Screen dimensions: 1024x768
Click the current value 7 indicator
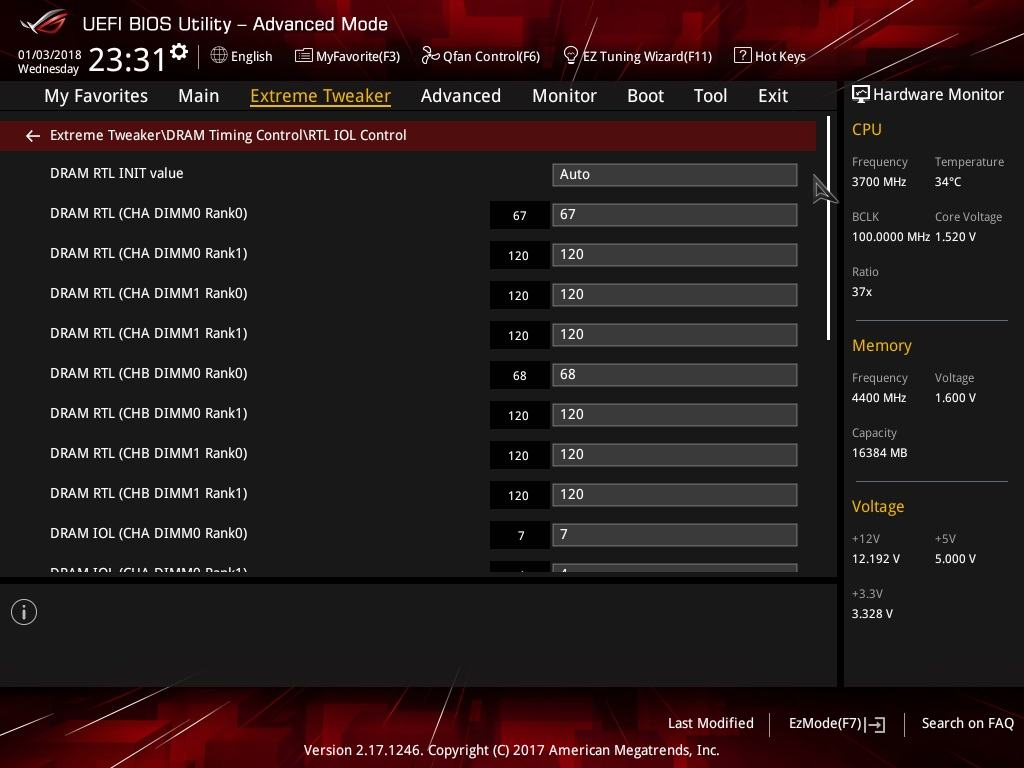[519, 536]
